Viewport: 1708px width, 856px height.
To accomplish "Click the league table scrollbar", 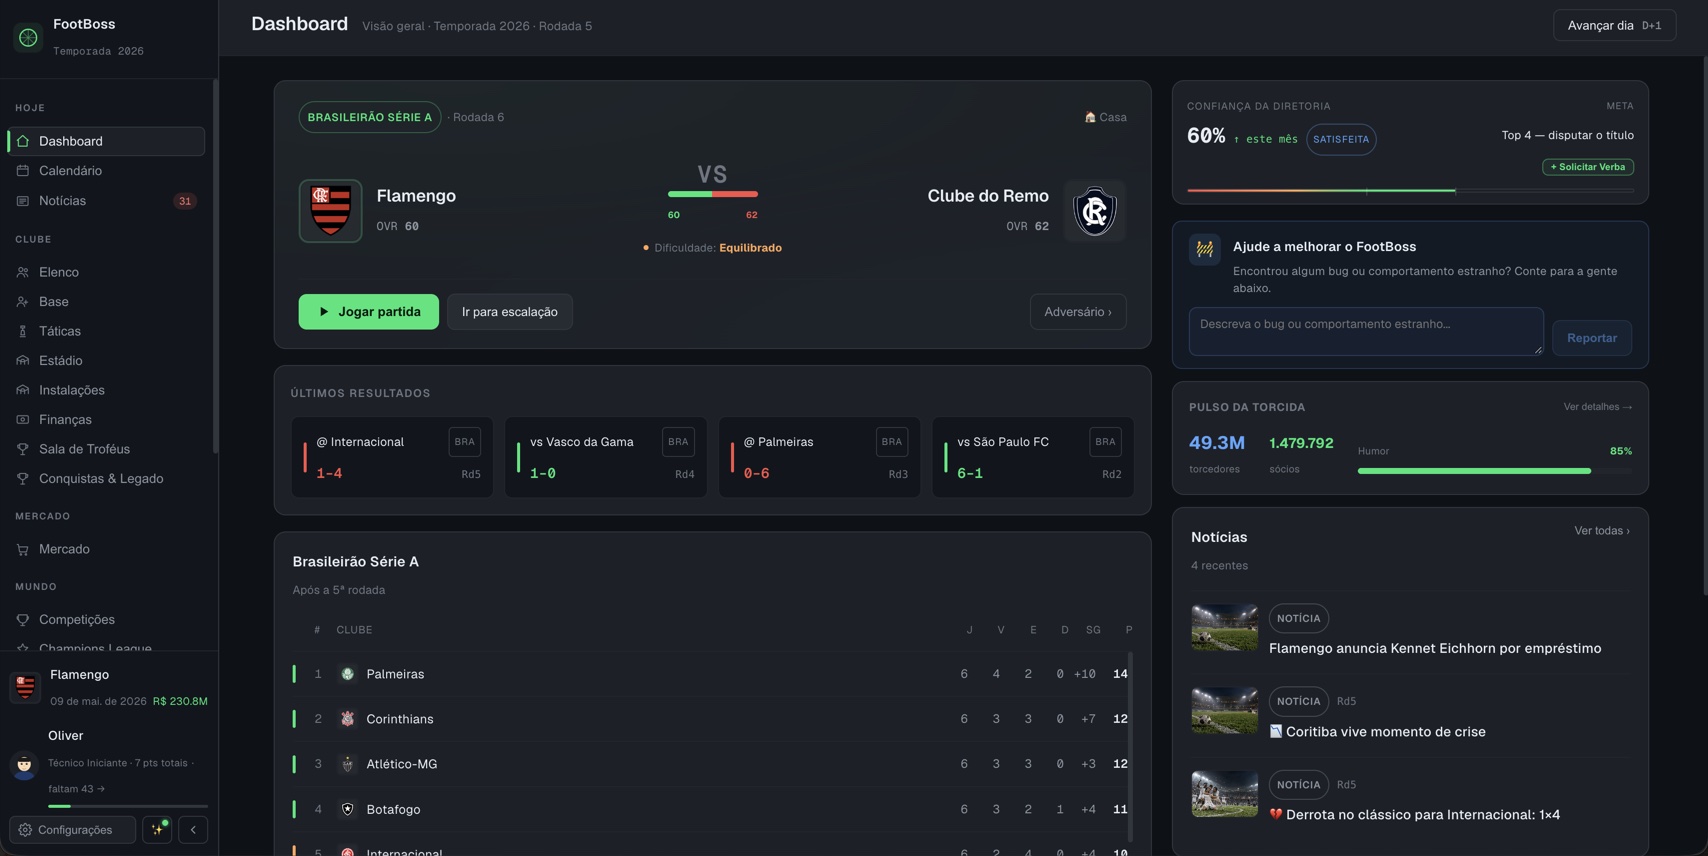I will [x=1130, y=746].
